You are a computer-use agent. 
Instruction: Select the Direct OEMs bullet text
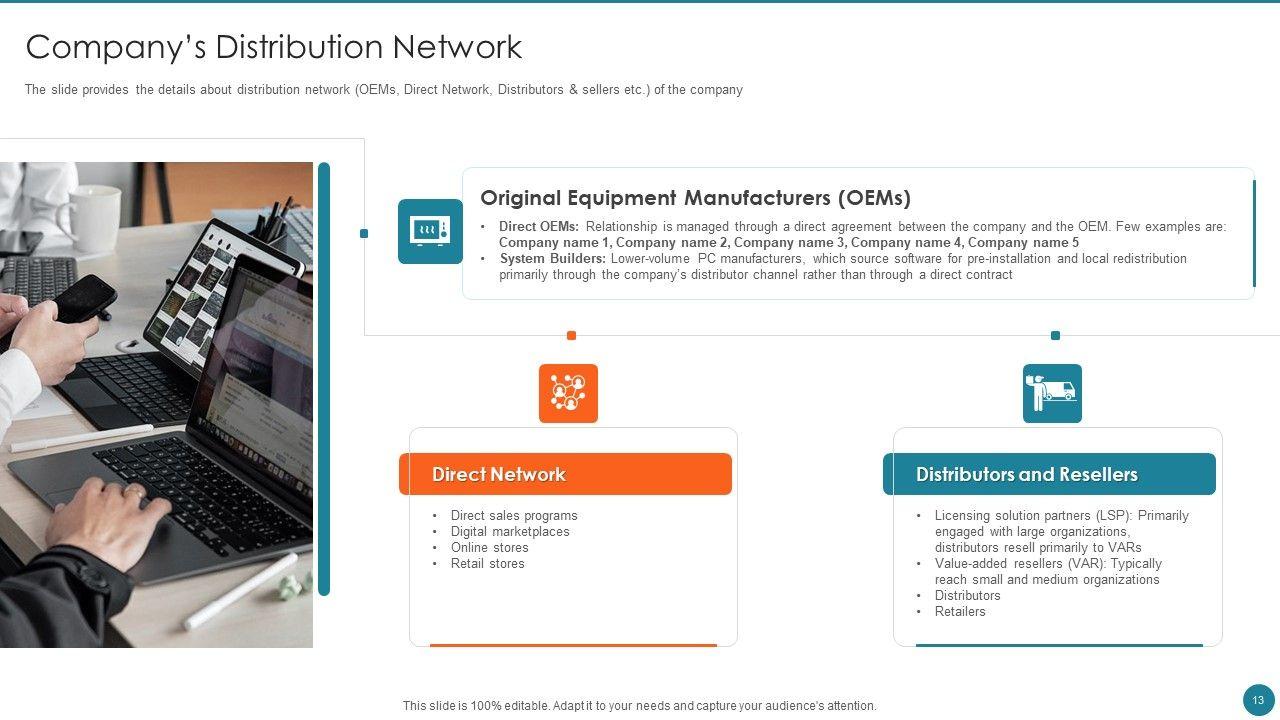862,235
